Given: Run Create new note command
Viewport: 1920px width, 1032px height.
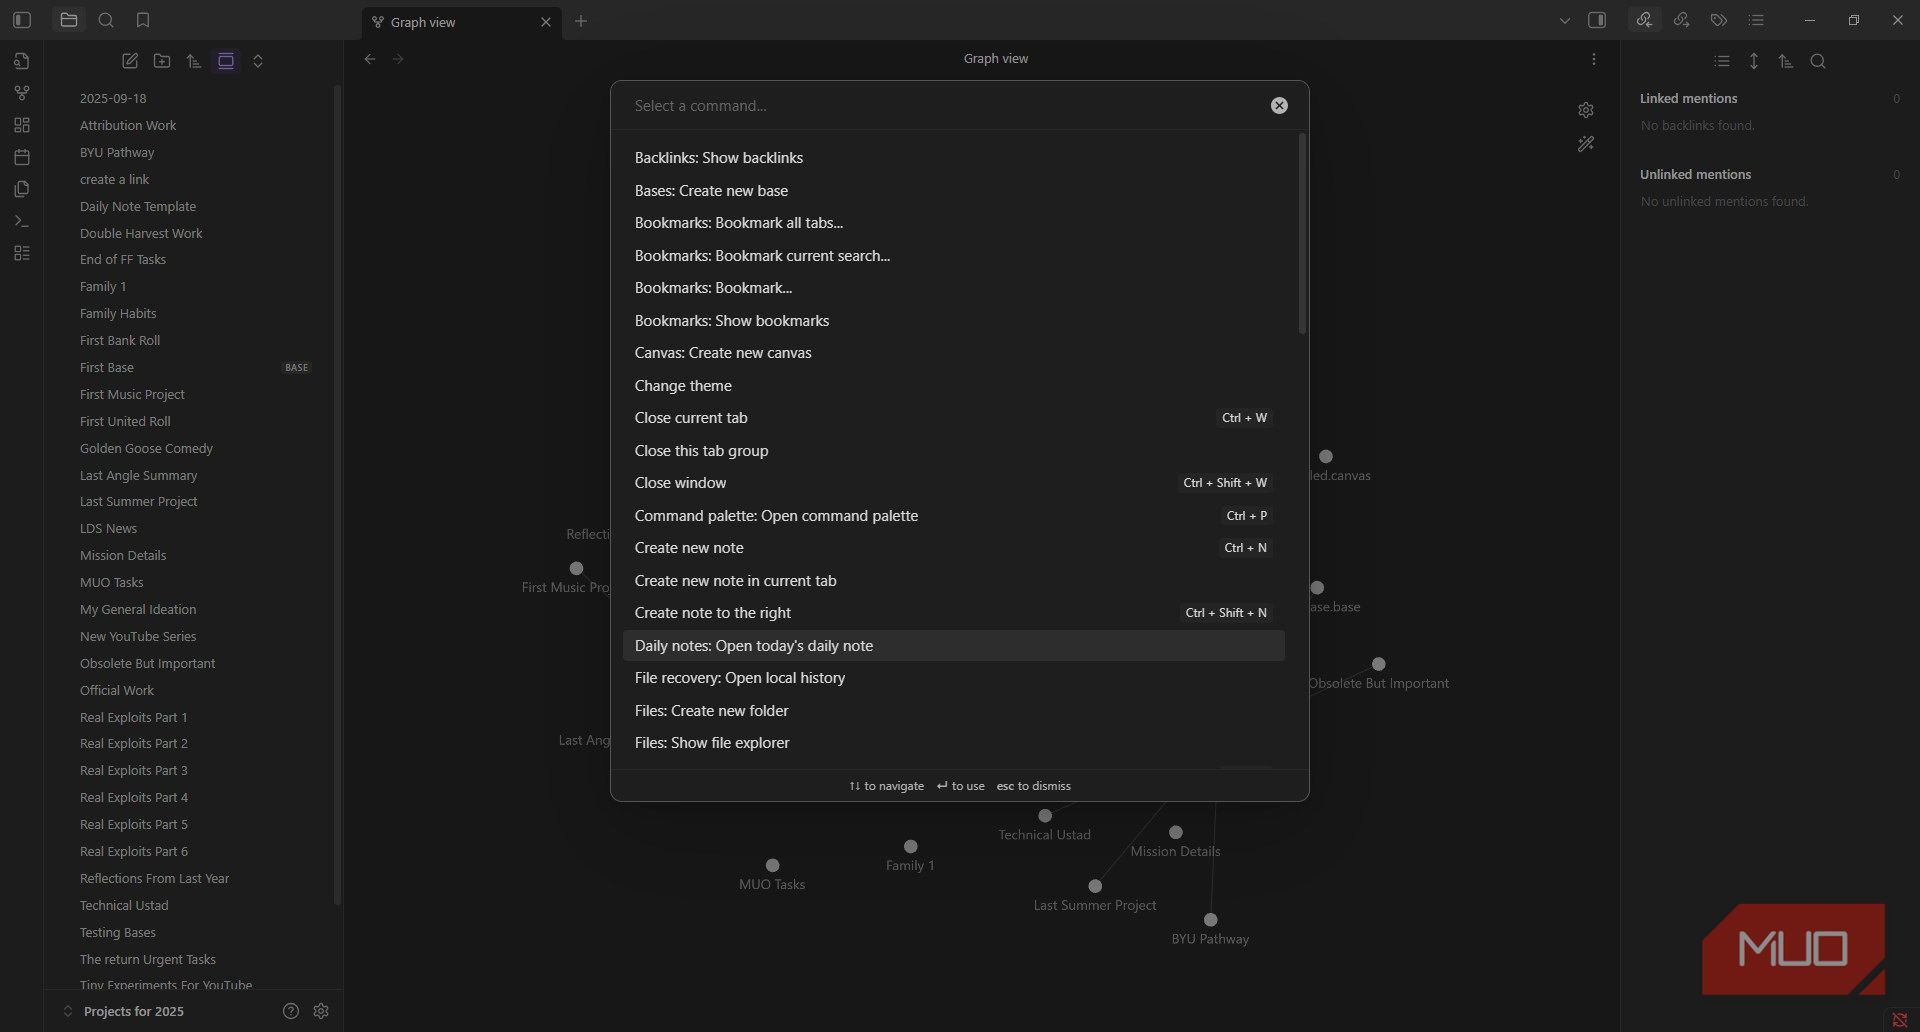Looking at the screenshot, I should 953,548.
